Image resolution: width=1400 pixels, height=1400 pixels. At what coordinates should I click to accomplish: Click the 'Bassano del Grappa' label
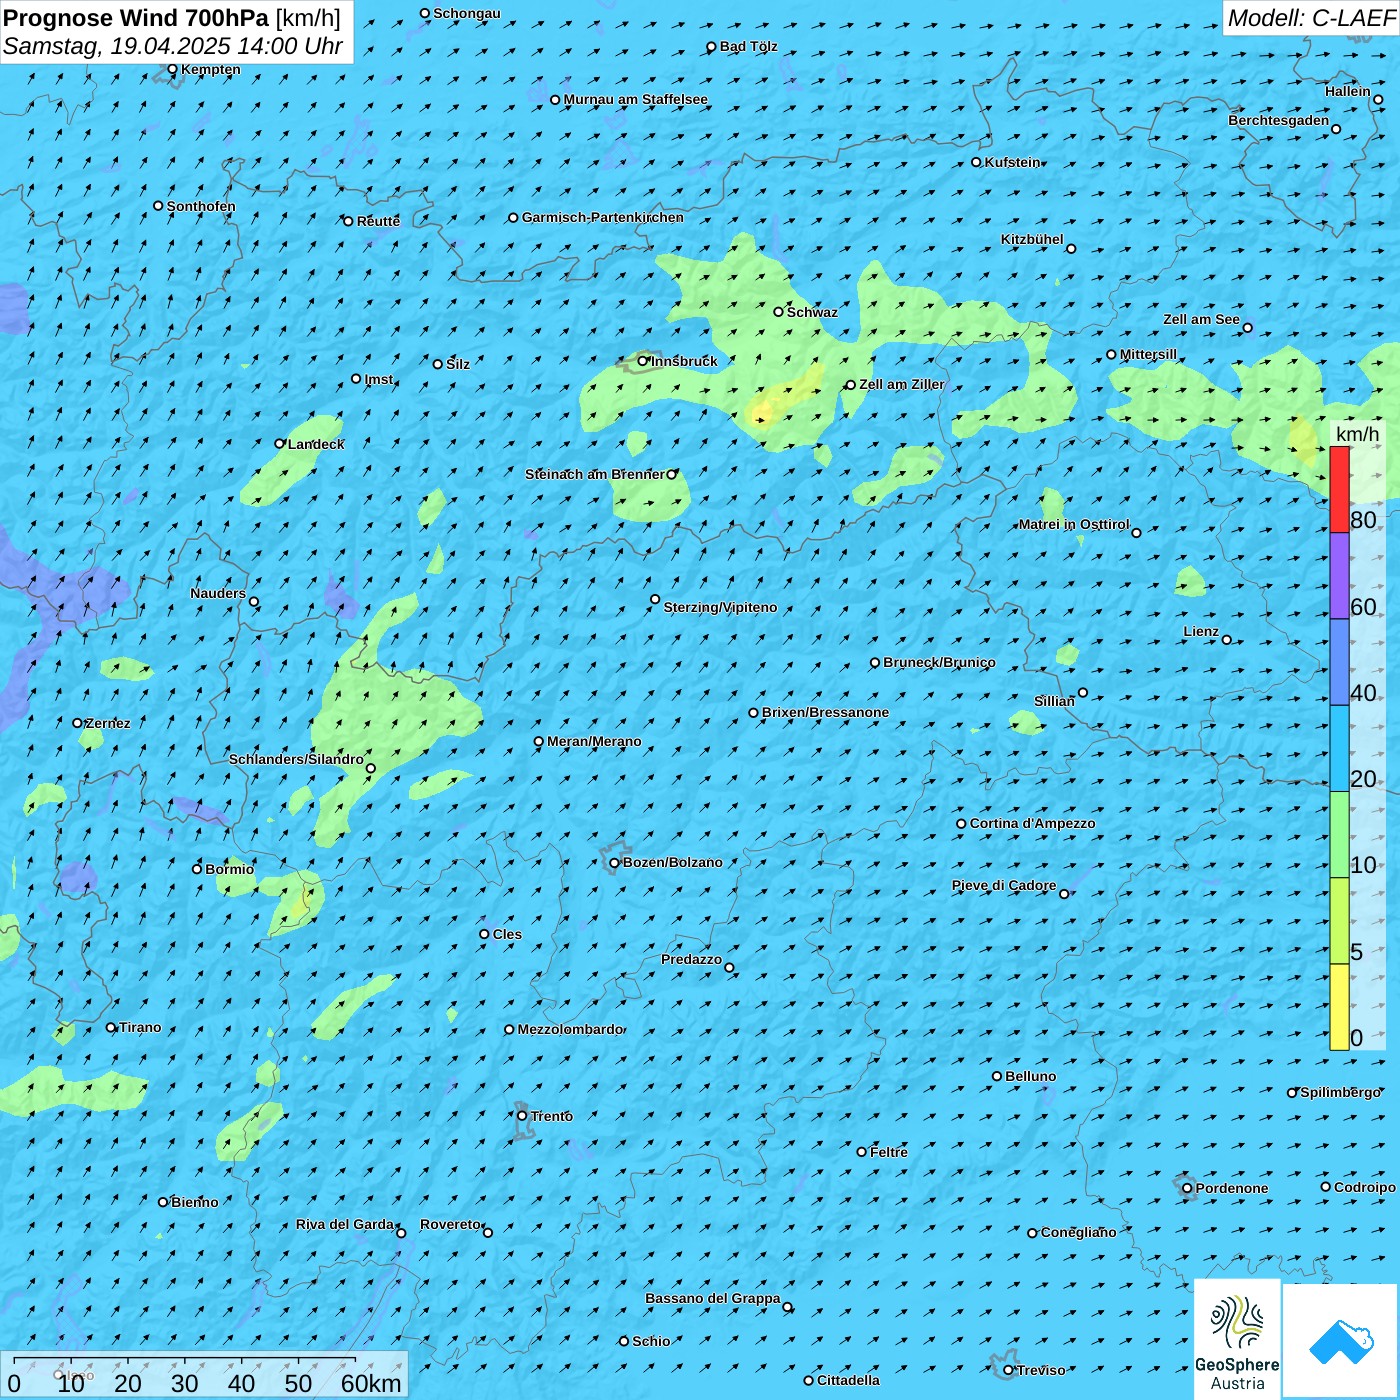713,1298
